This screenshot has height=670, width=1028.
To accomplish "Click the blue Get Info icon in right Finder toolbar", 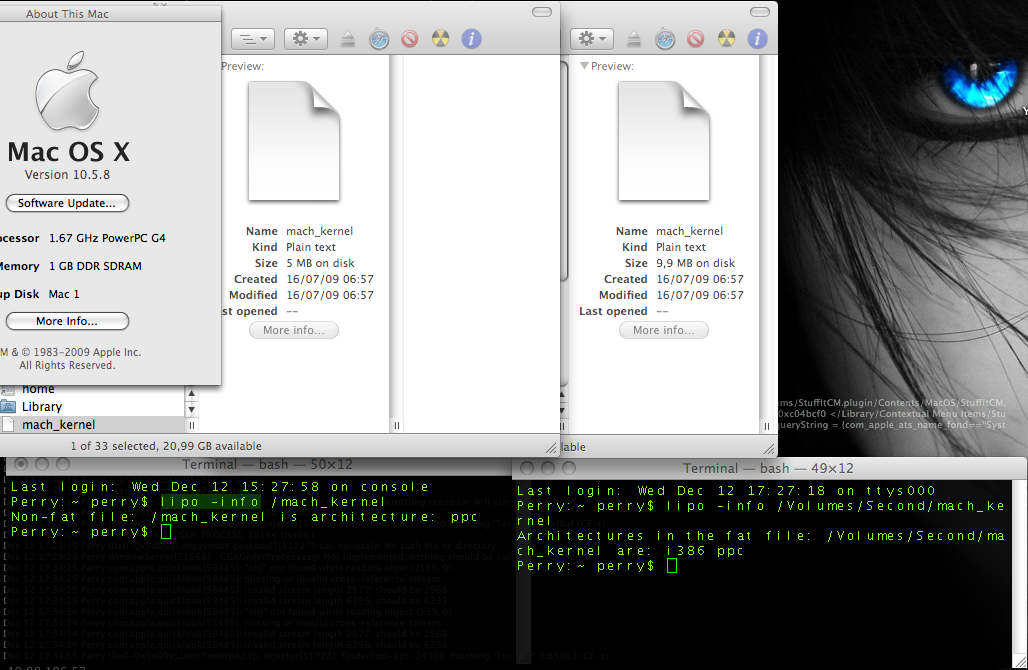I will (757, 39).
